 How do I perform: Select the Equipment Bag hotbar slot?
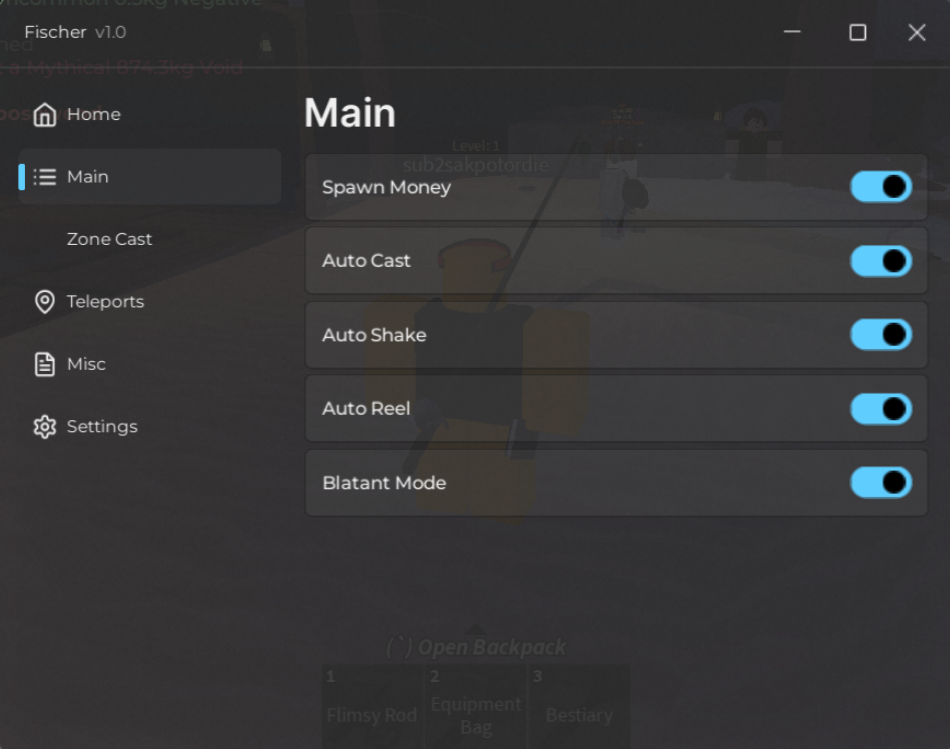click(x=476, y=707)
